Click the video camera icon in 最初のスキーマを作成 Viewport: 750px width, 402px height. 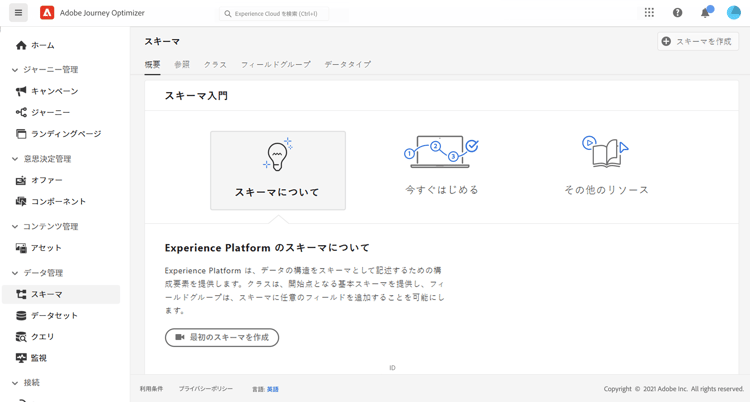click(180, 337)
